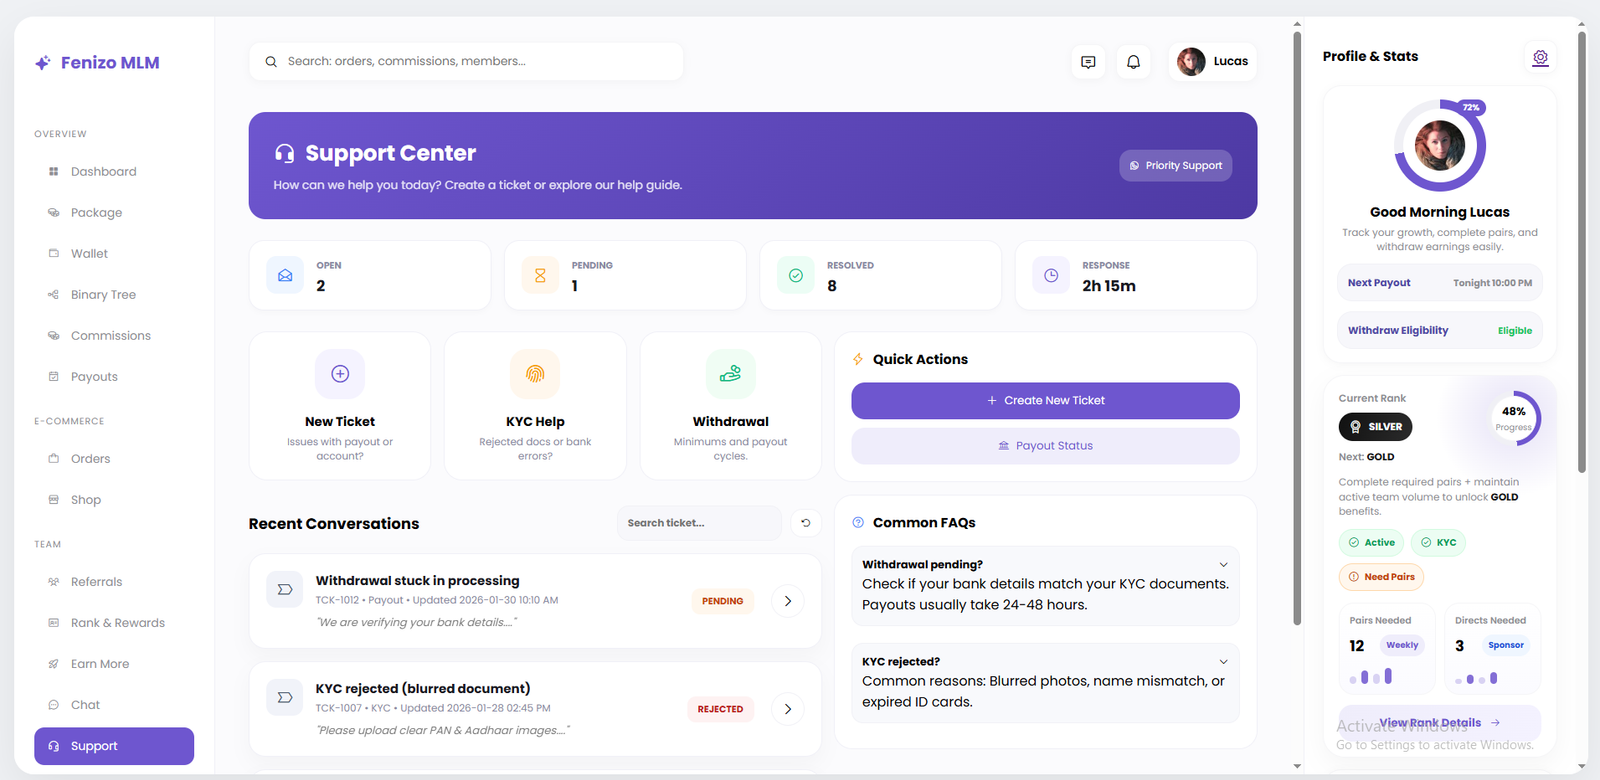This screenshot has height=780, width=1600.
Task: Click the Next Payout row
Action: tap(1440, 283)
